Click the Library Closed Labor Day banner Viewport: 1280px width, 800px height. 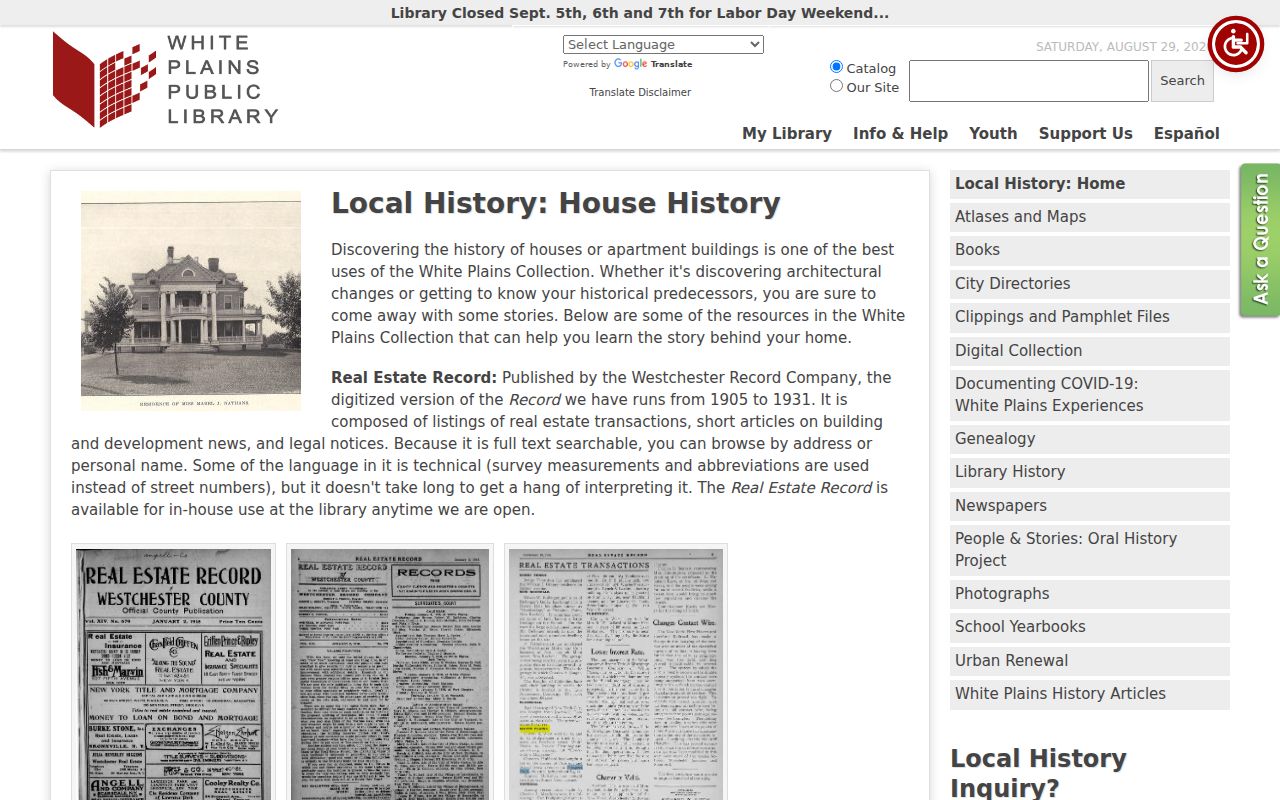pos(640,13)
